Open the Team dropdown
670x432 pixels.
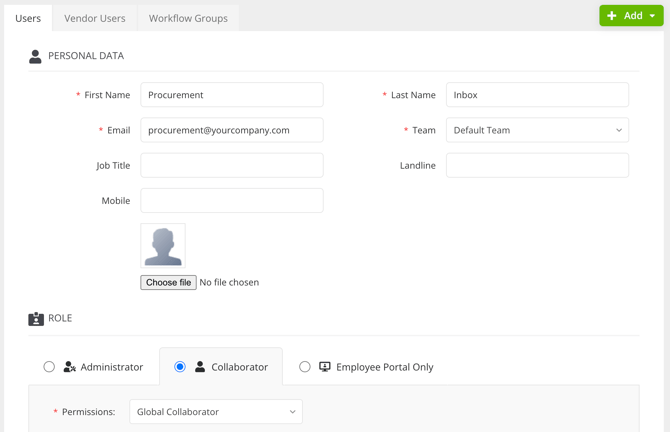[x=537, y=130]
